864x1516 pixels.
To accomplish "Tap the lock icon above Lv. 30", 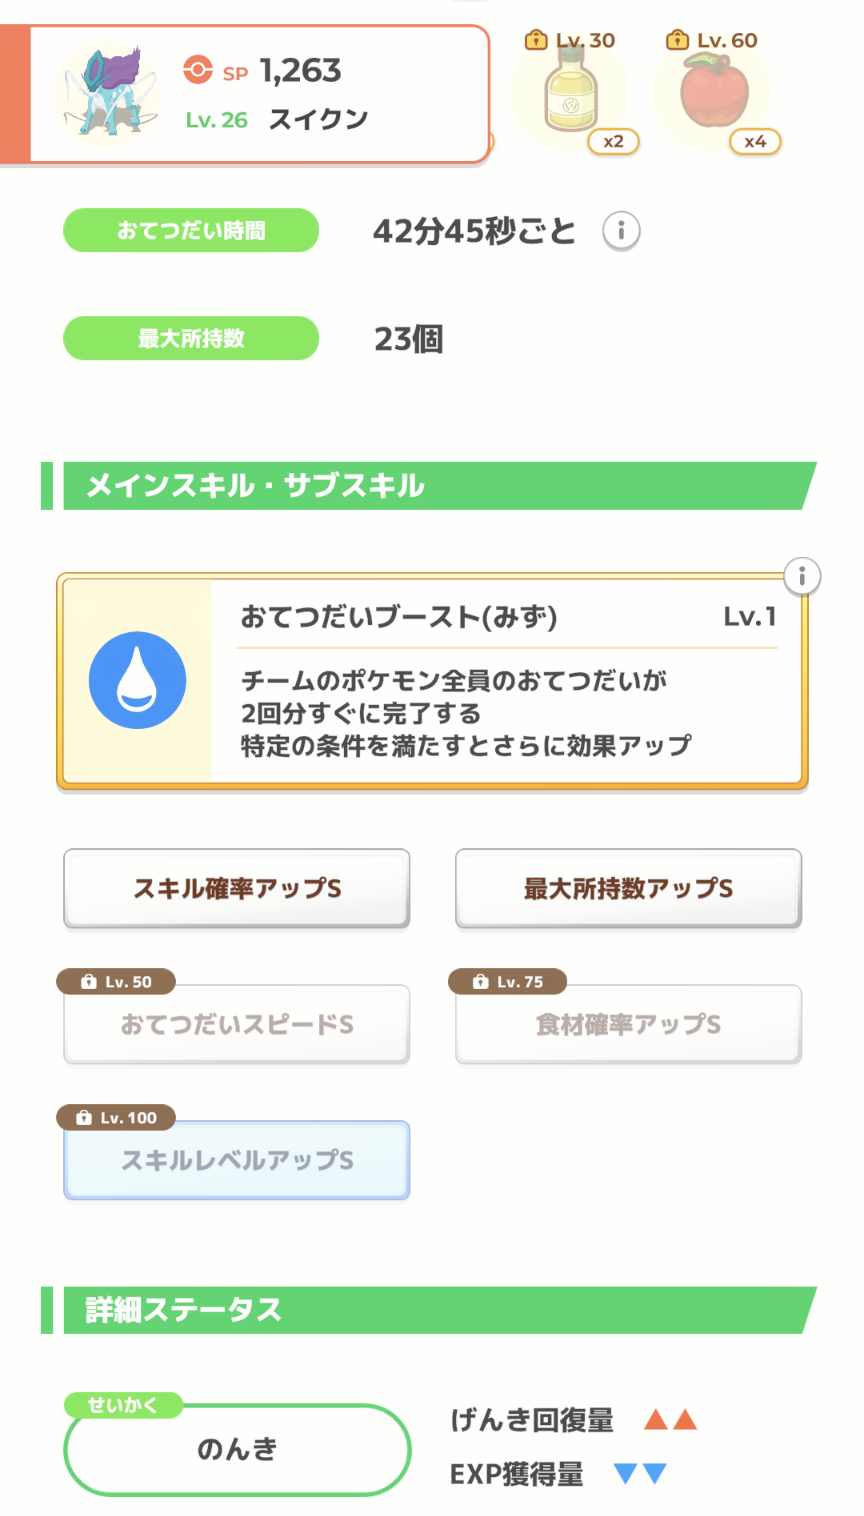I will point(537,40).
